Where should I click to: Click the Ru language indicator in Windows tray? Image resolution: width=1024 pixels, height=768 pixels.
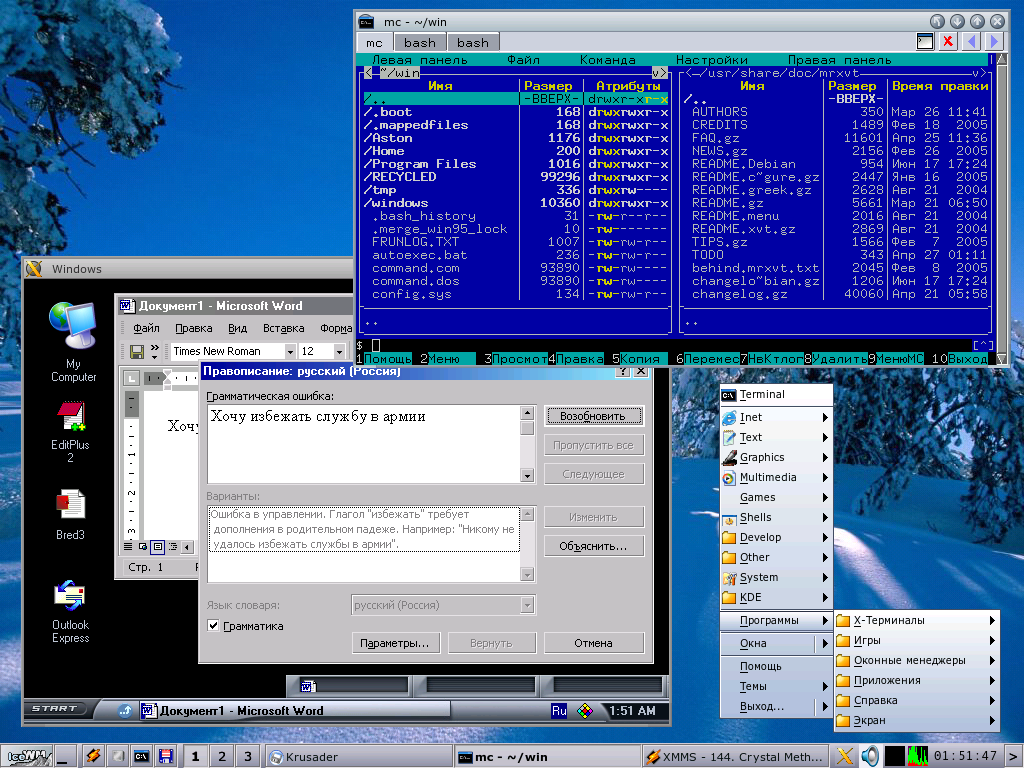pos(559,711)
